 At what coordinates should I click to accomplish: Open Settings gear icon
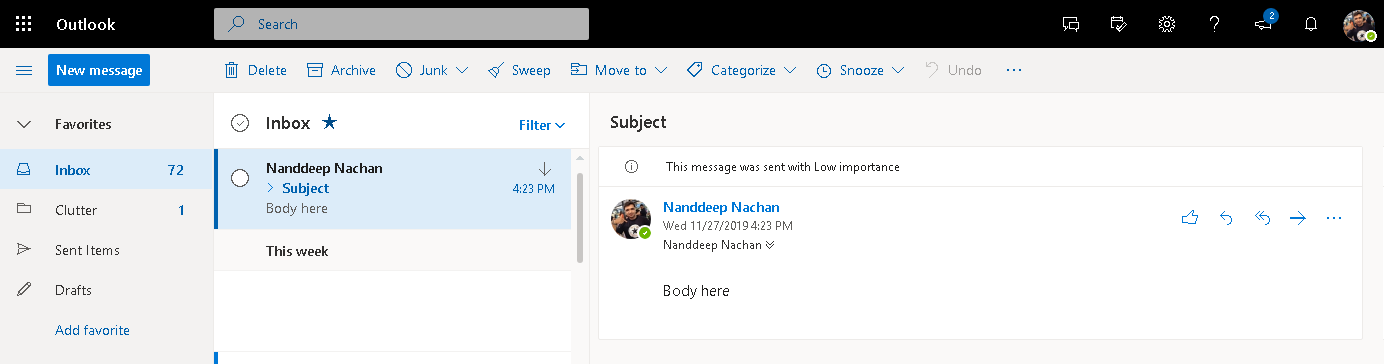(1166, 24)
